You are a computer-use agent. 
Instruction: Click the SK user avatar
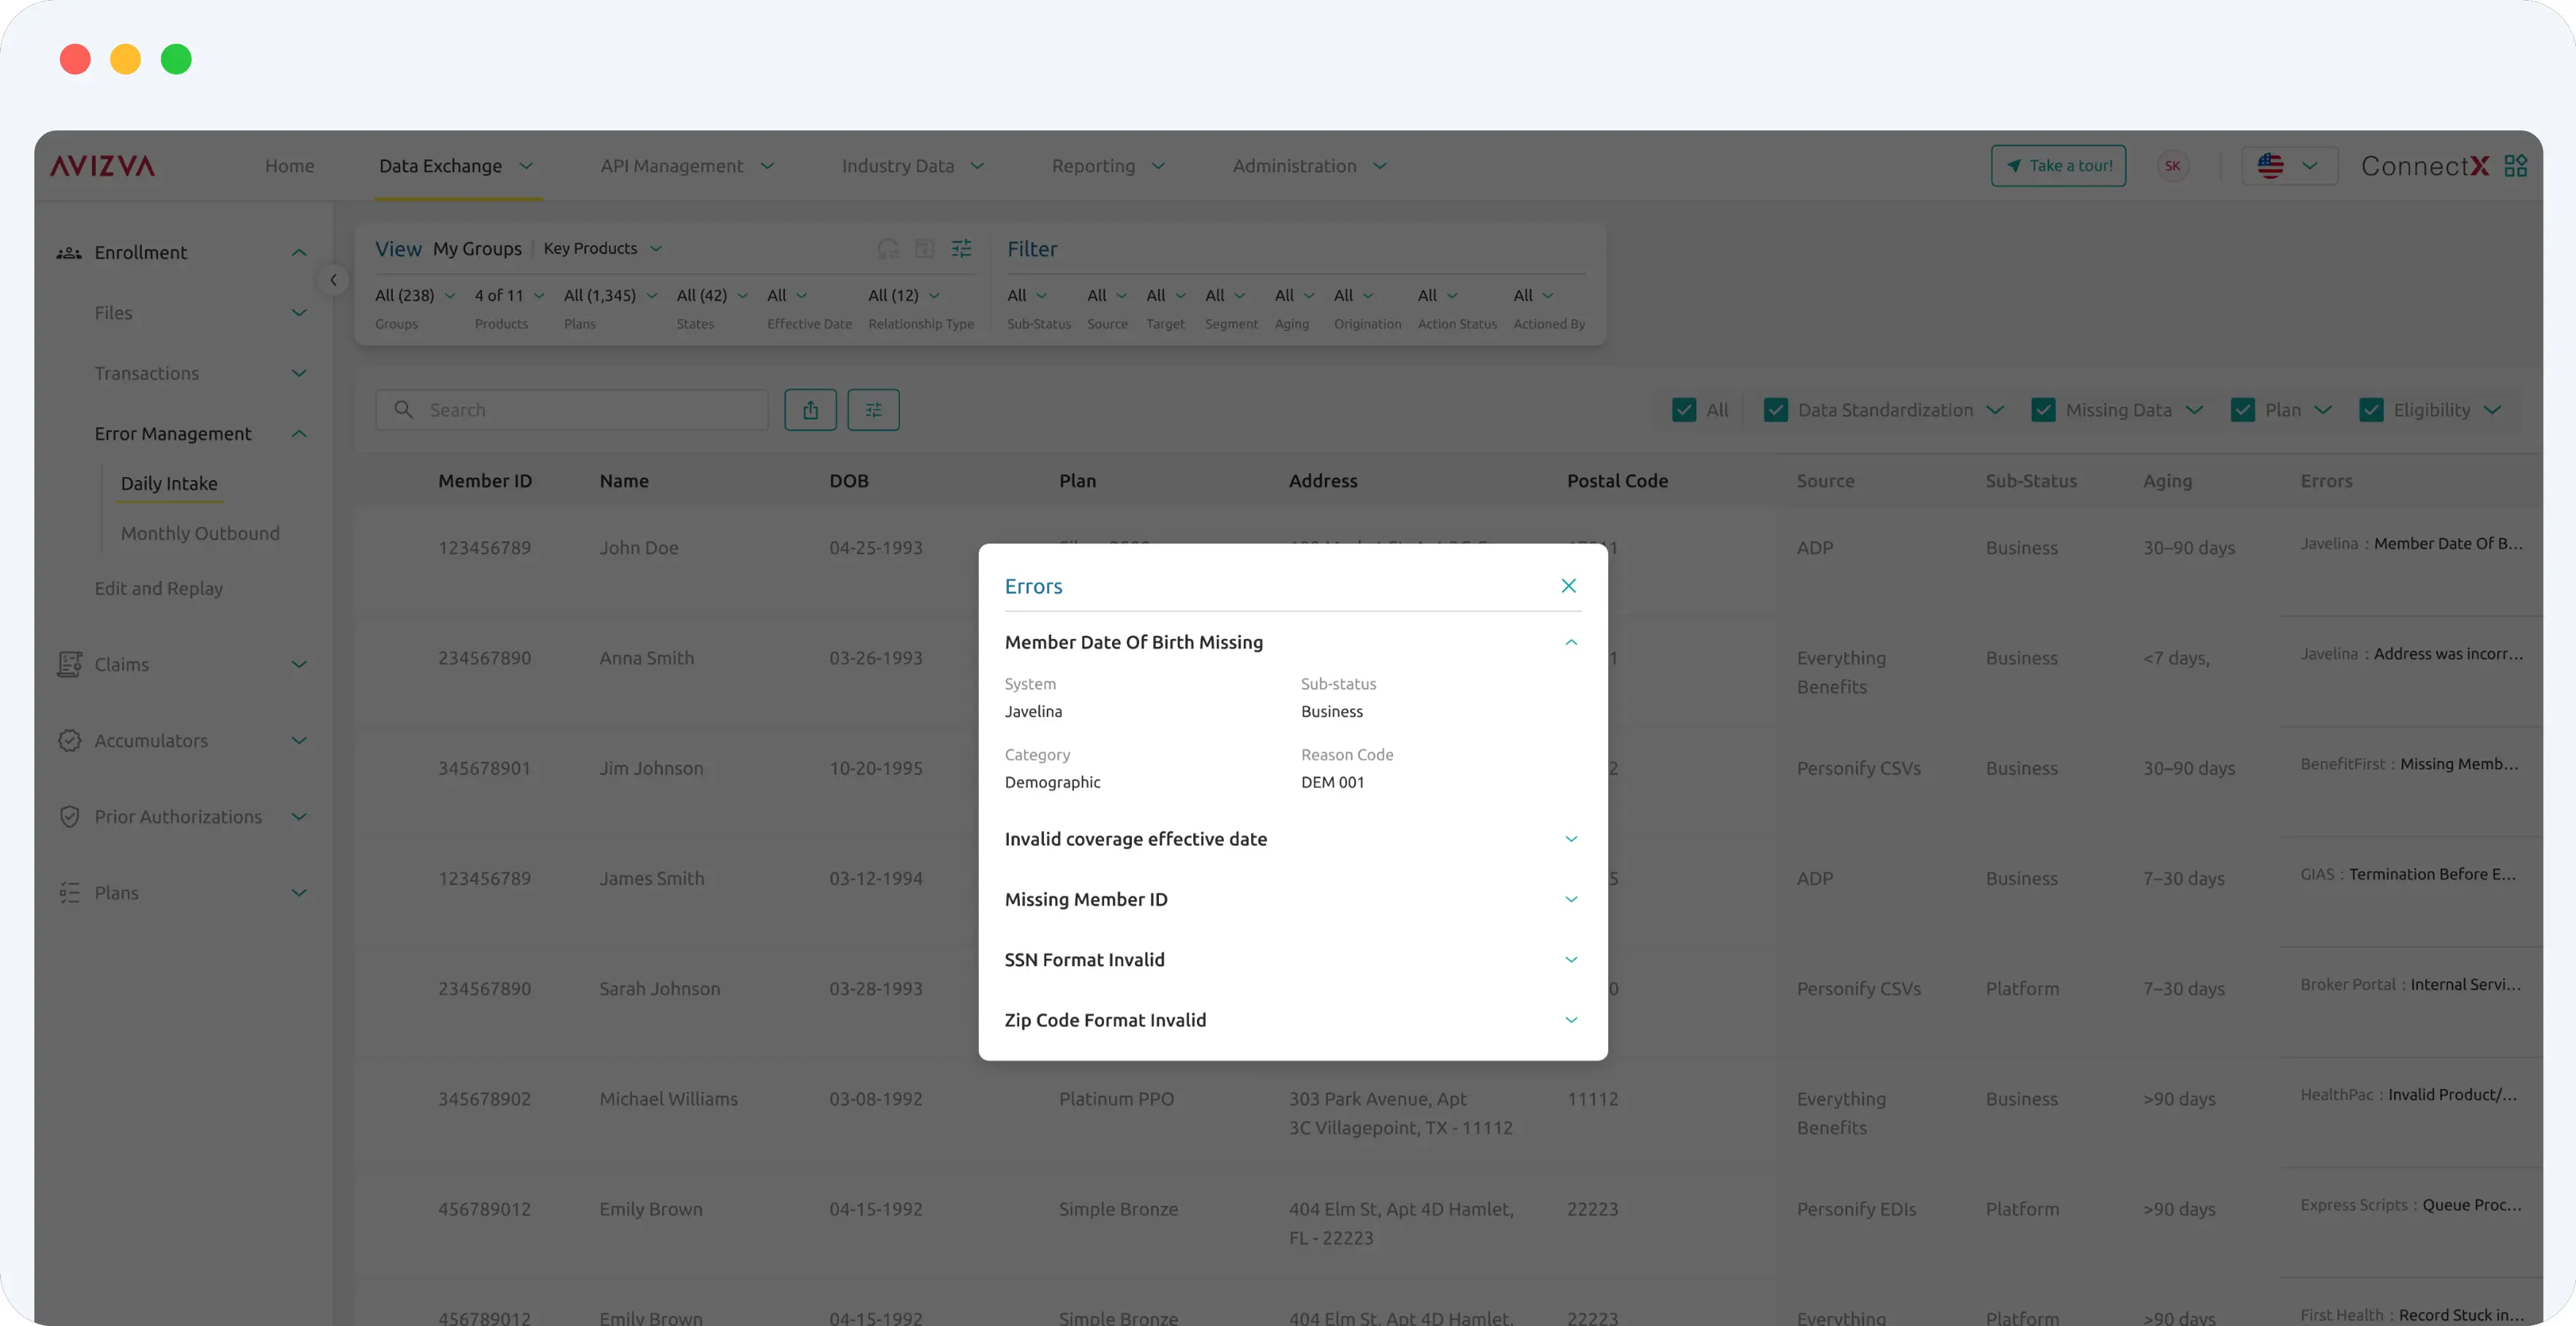tap(2172, 166)
